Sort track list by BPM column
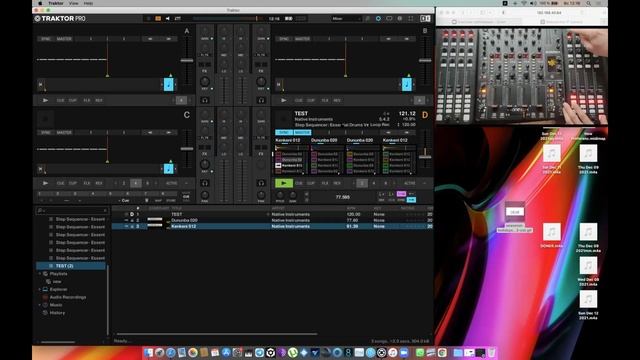This screenshot has width=640, height=360. (x=351, y=208)
